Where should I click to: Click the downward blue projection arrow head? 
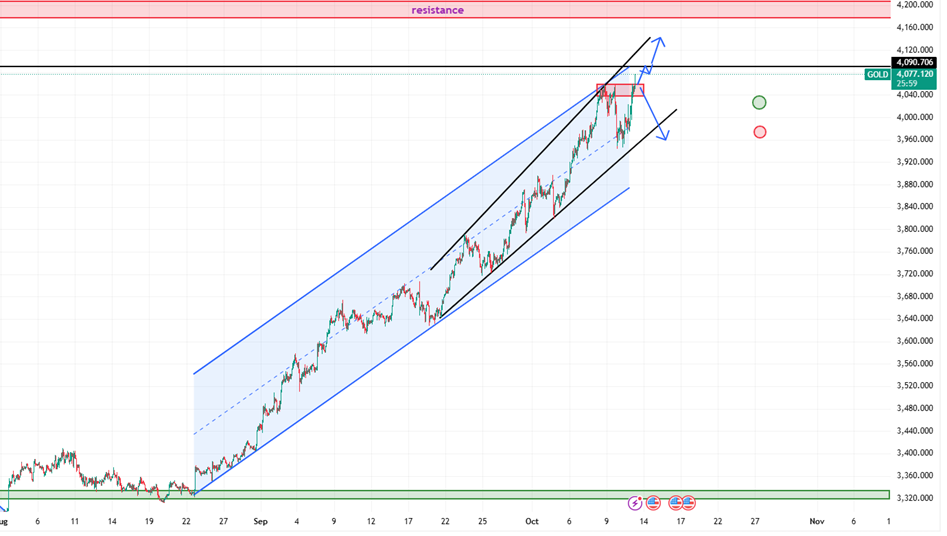pos(662,138)
